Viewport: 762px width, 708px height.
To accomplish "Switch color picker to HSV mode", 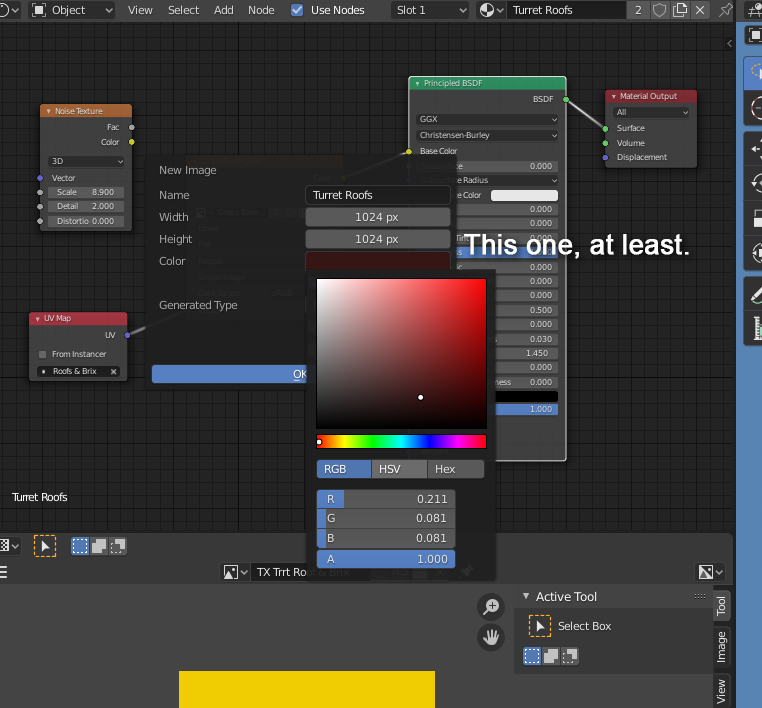I will click(x=399, y=469).
